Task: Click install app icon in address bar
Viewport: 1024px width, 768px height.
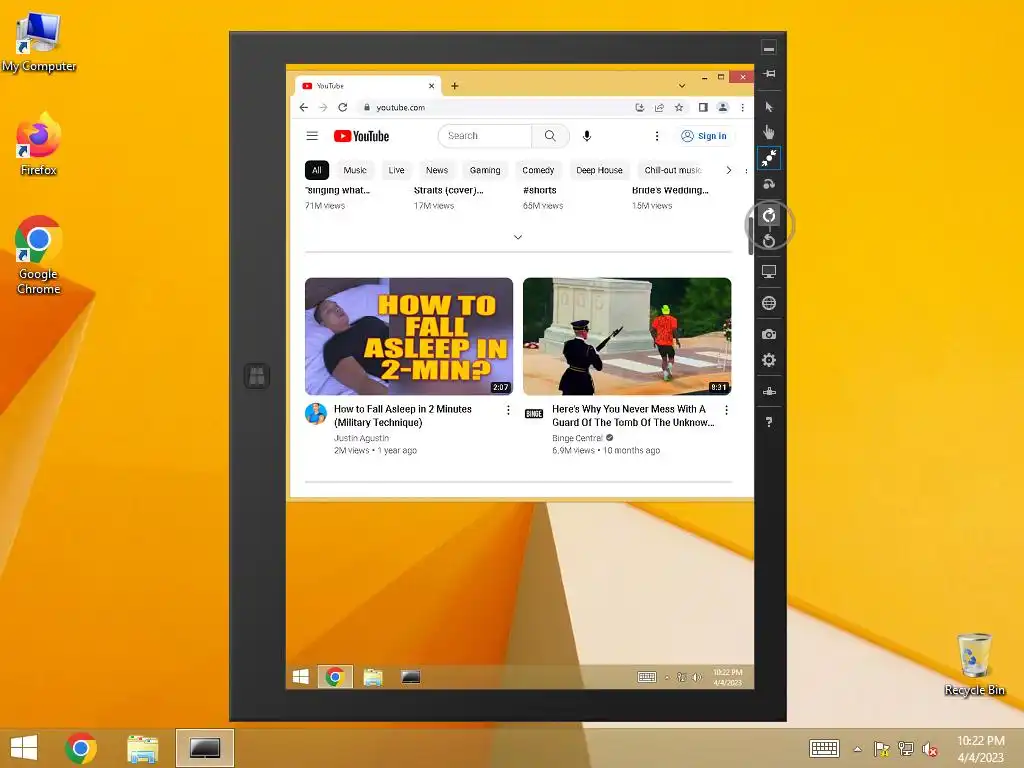Action: [x=640, y=107]
